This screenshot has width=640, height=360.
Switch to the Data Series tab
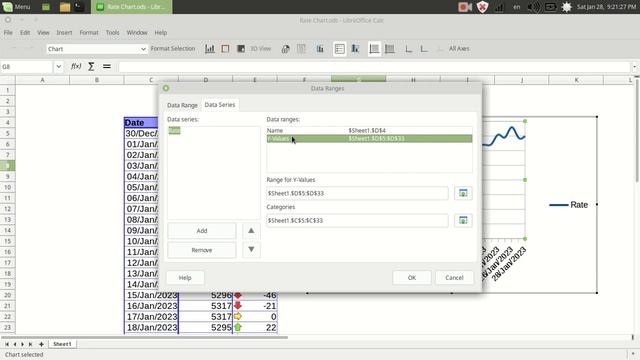click(x=220, y=104)
